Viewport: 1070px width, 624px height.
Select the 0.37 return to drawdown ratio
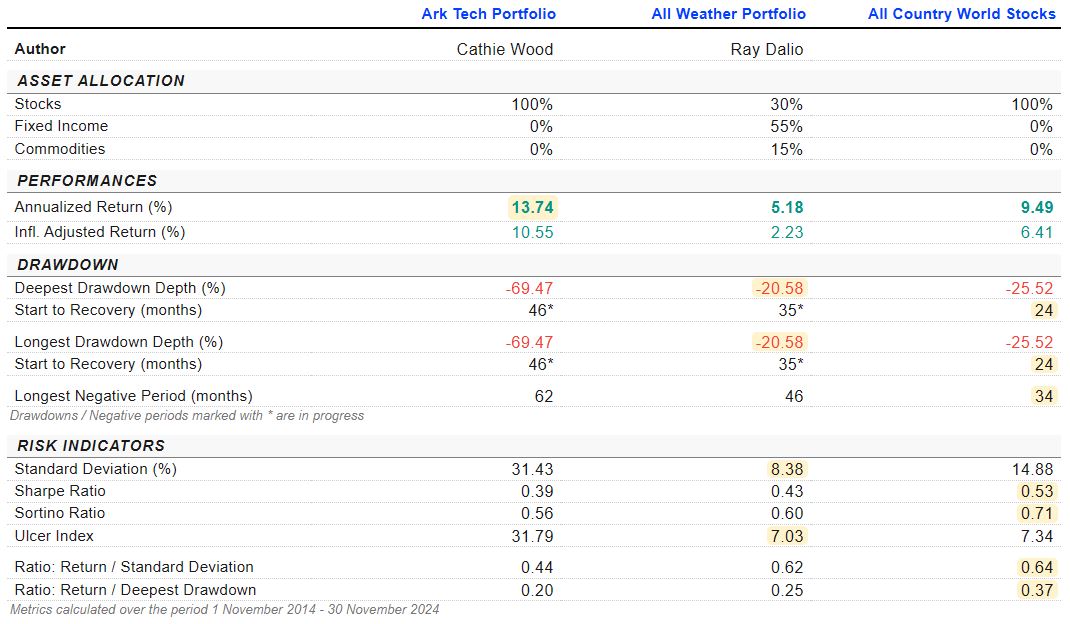tap(1037, 591)
